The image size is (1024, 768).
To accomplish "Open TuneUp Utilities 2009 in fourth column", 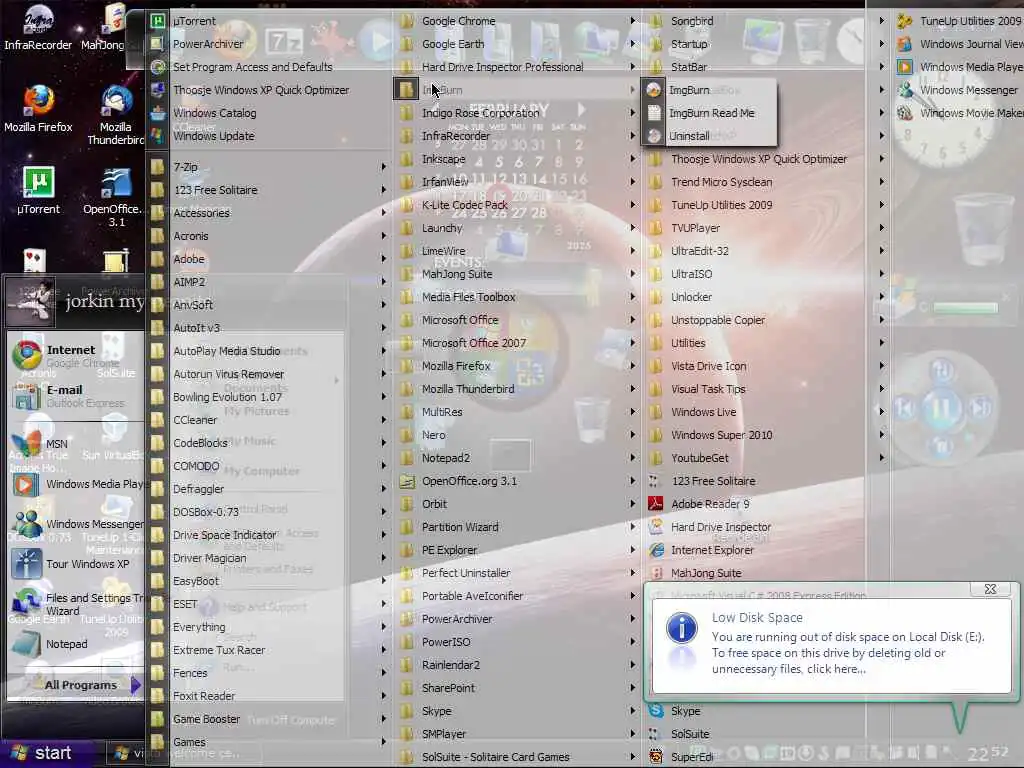I will coord(959,21).
